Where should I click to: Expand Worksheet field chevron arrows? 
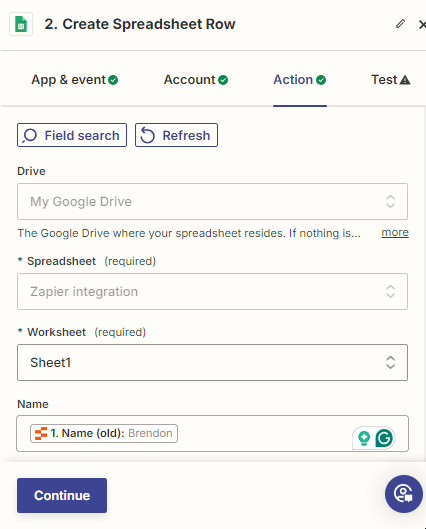[x=391, y=363]
